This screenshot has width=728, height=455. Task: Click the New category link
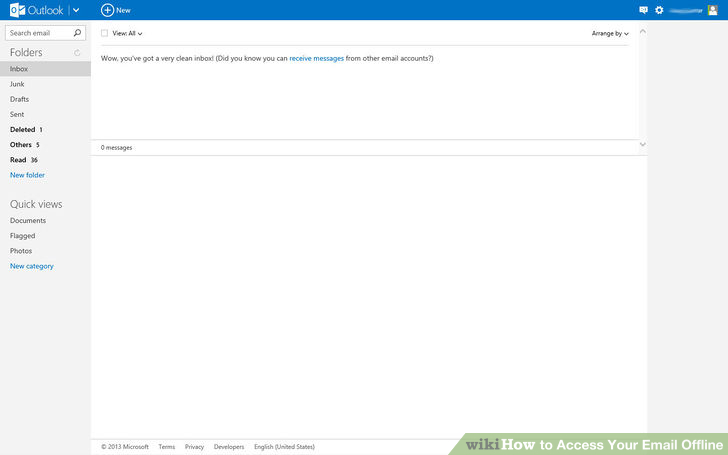pos(32,266)
